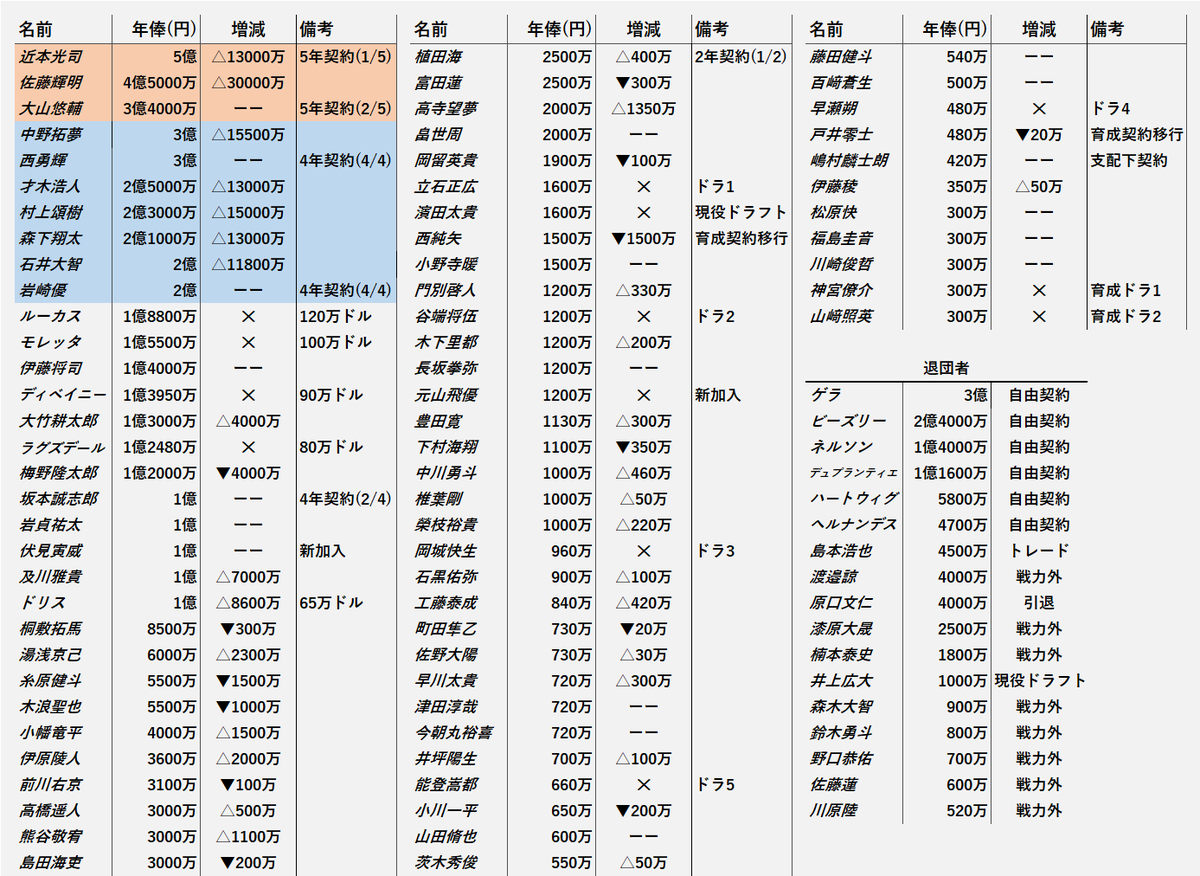The width and height of the screenshot is (1200, 876).
Task: Select the change value "▼1500万" for 西純矢
Action: pos(643,239)
